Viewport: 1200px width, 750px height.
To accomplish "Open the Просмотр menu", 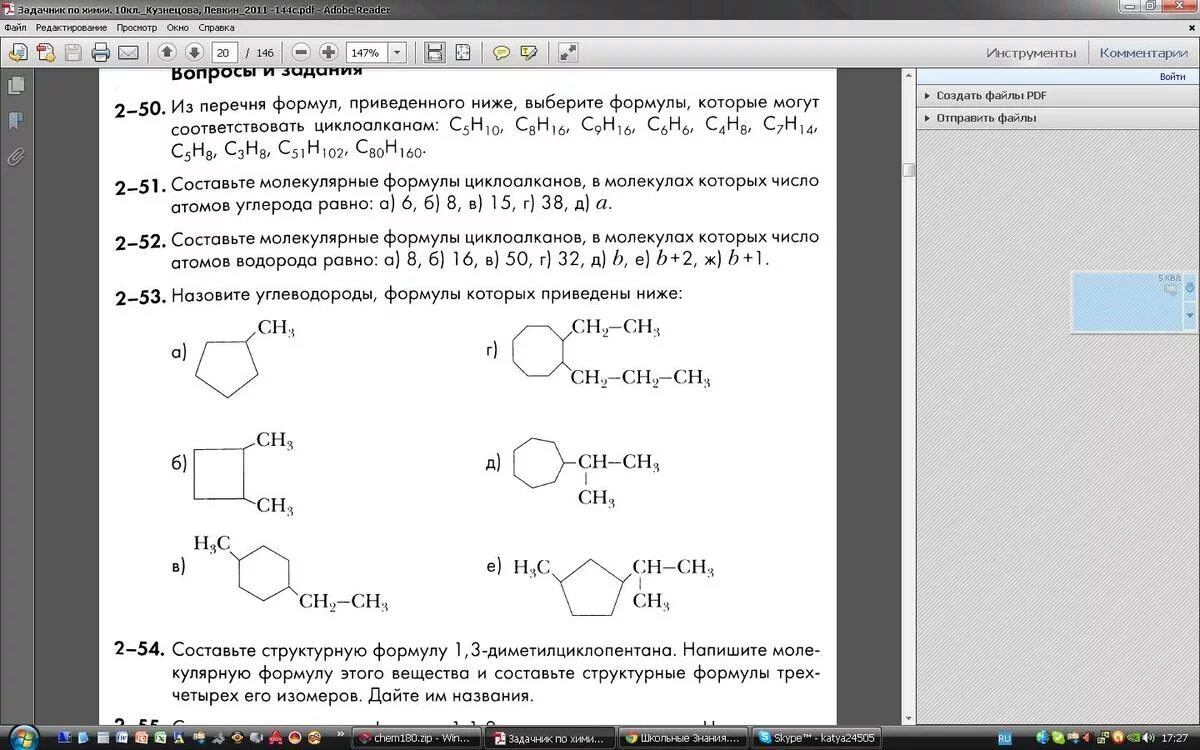I will click(x=137, y=27).
